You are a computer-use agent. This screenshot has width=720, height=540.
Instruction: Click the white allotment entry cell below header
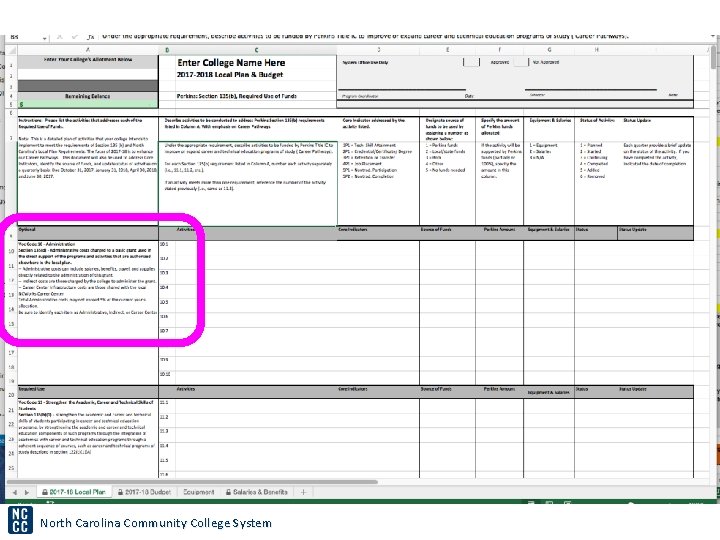pyautogui.click(x=88, y=74)
